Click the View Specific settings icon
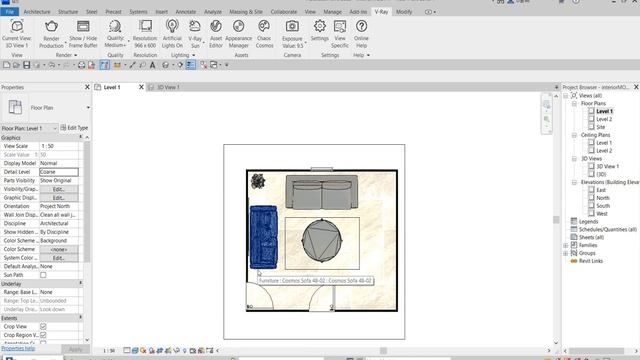 (340, 27)
